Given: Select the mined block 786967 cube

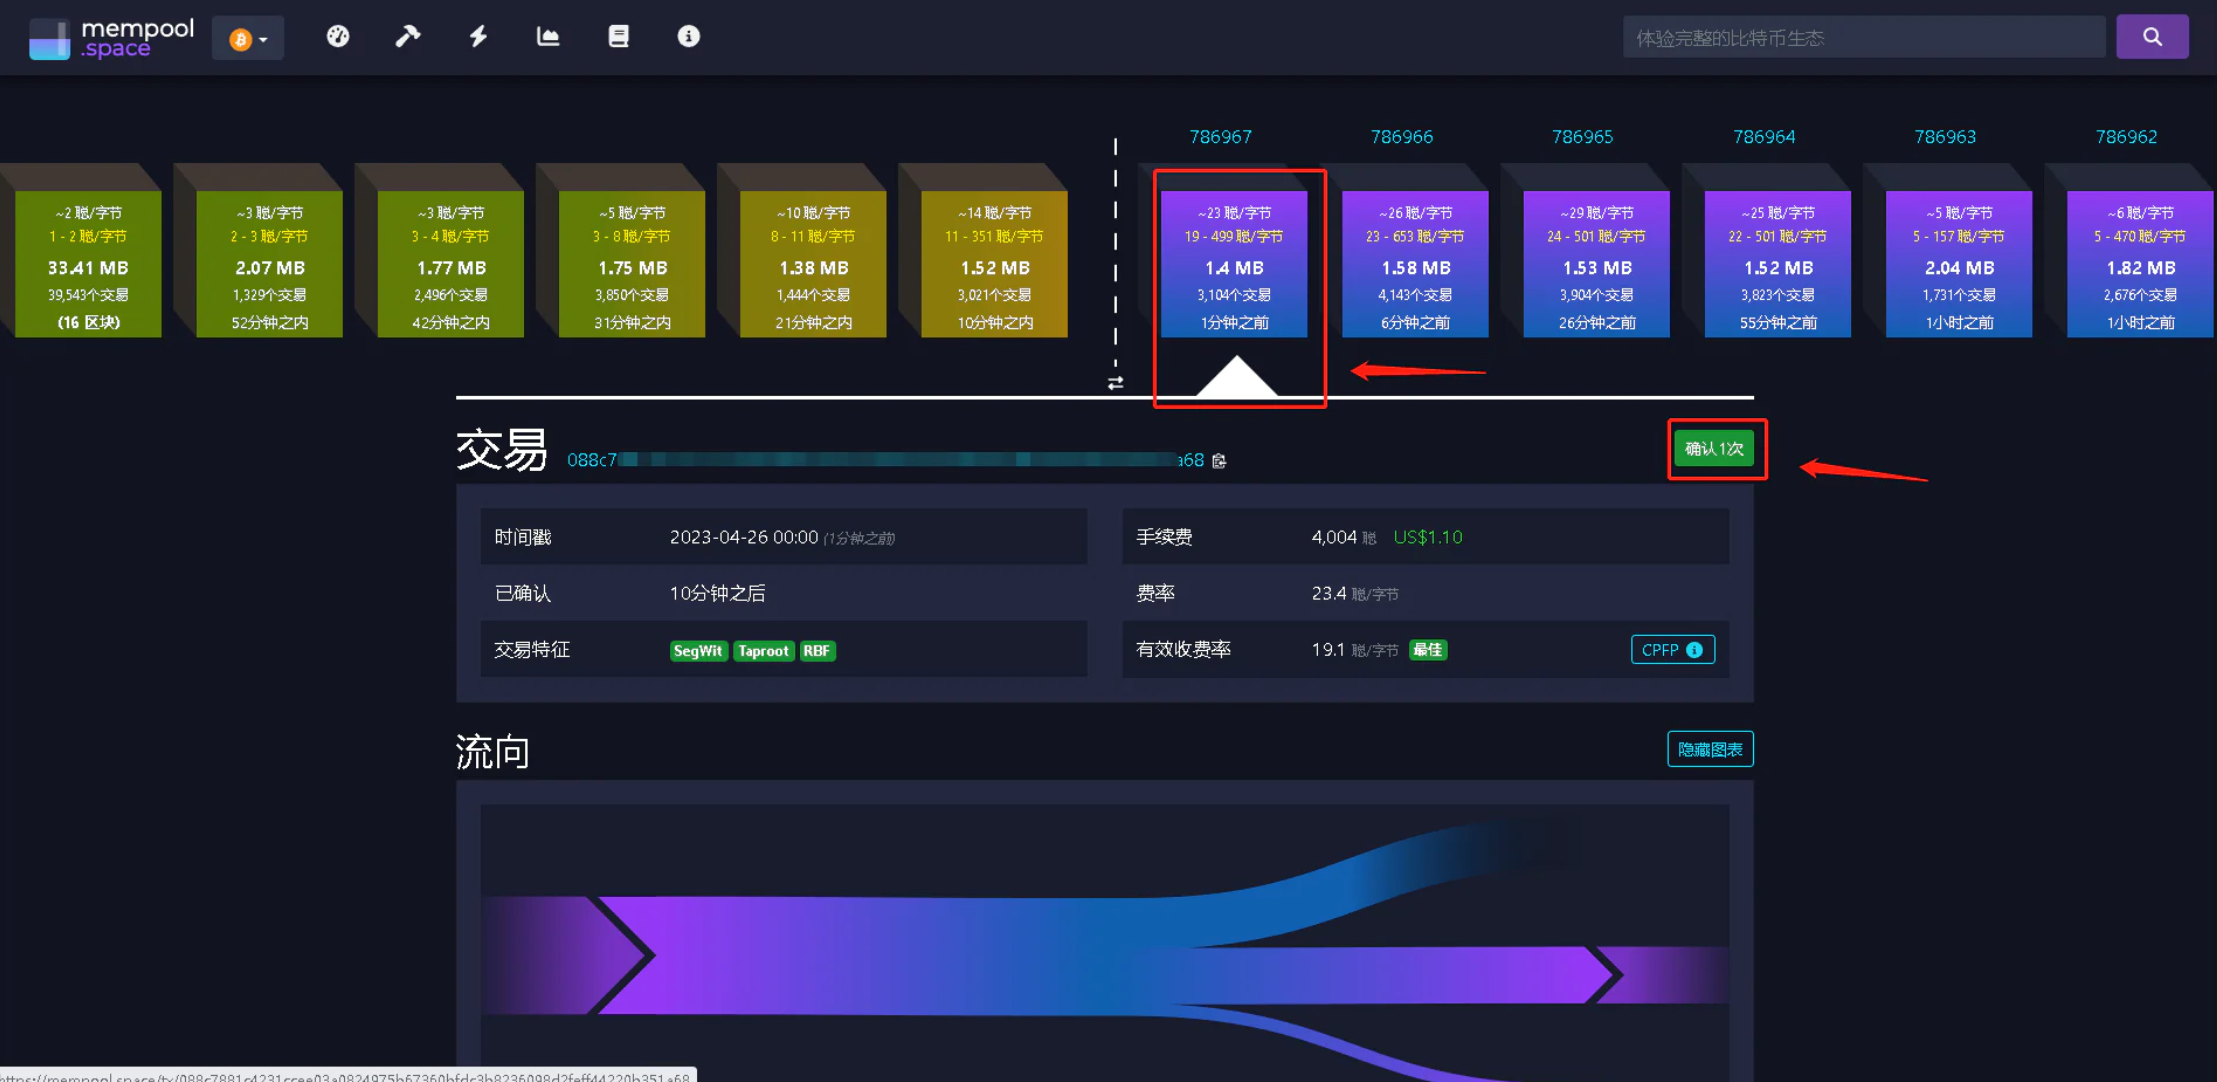Looking at the screenshot, I should [x=1234, y=264].
